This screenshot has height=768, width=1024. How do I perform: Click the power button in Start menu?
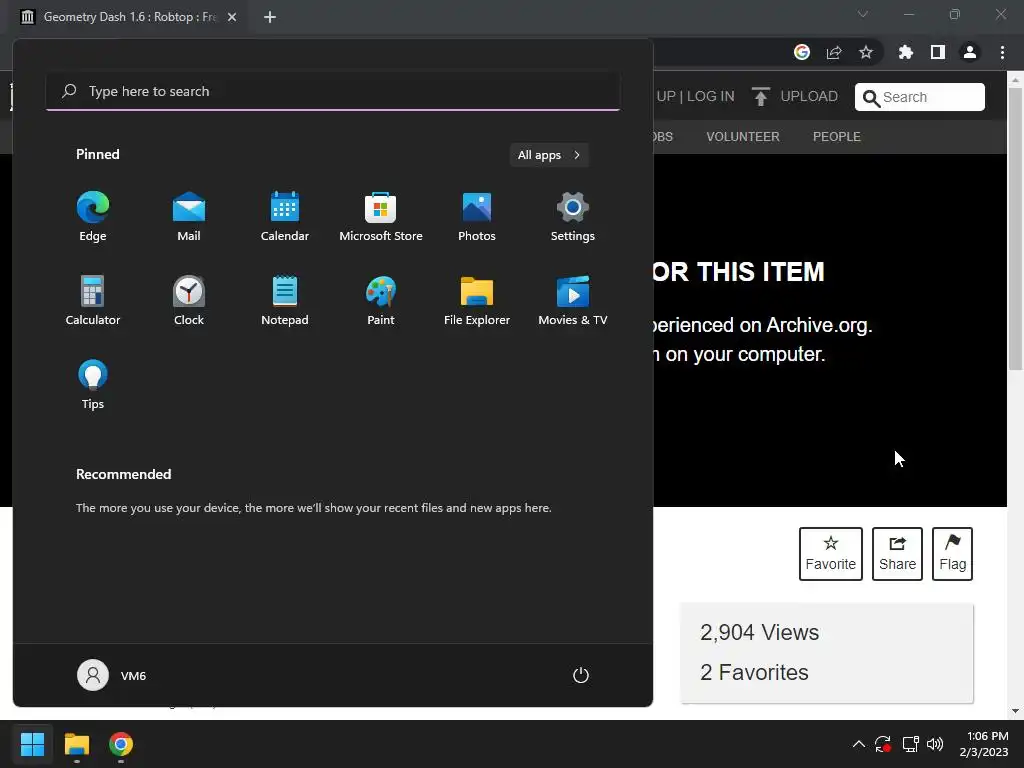(581, 675)
